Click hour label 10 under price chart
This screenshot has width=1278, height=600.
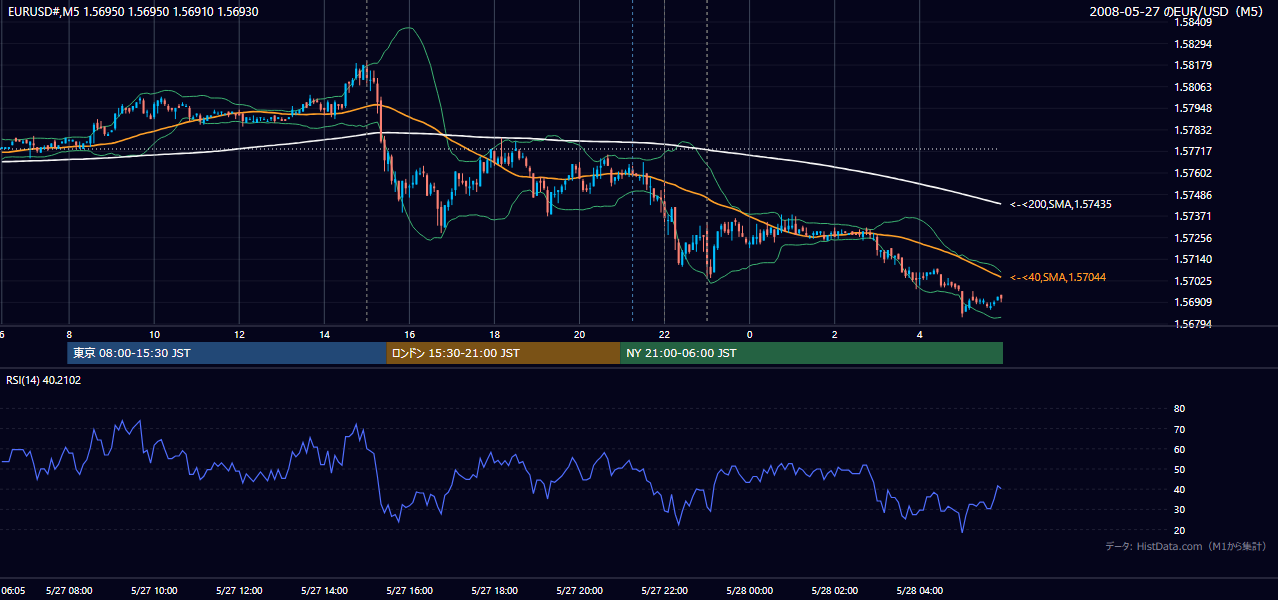click(x=154, y=334)
